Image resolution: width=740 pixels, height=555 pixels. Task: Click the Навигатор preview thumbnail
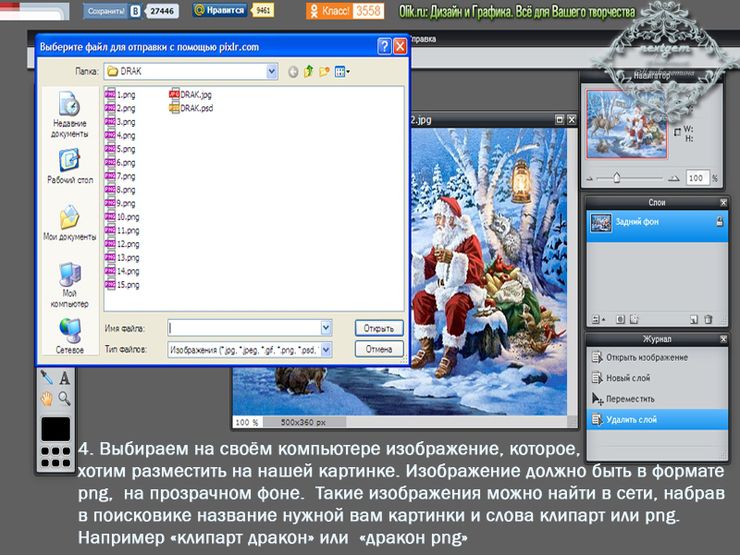click(x=626, y=124)
